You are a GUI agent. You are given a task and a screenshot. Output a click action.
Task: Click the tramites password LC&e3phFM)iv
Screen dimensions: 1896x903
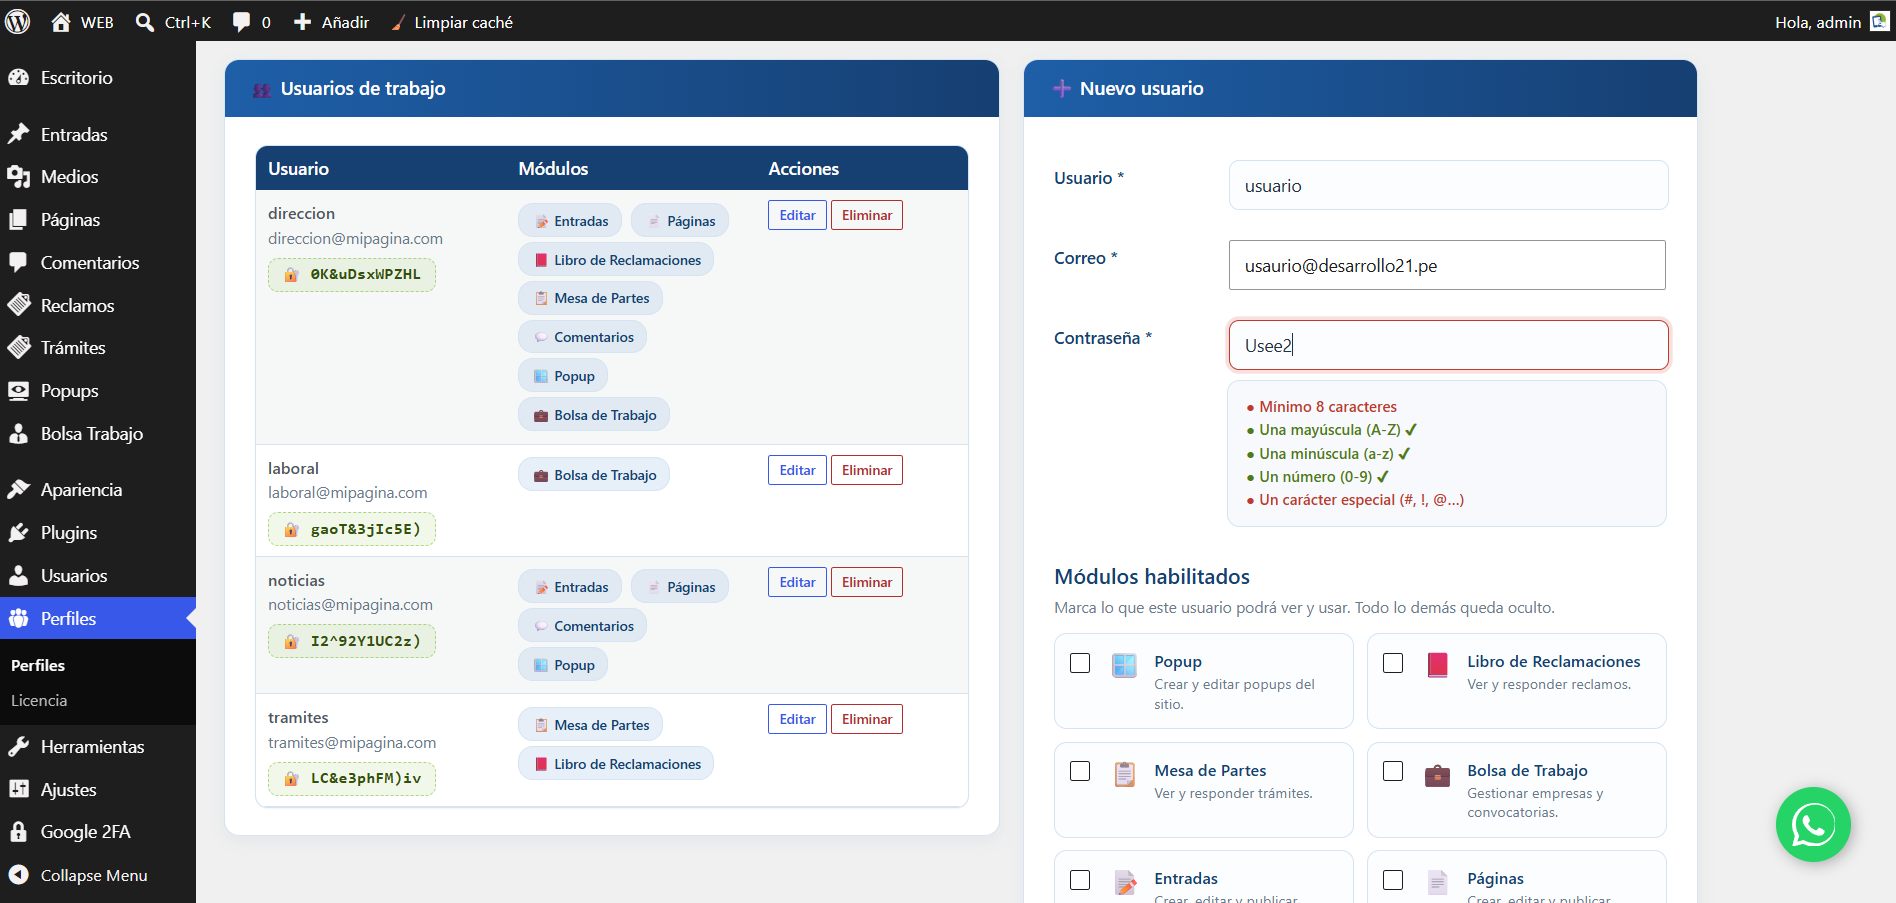[x=352, y=778]
